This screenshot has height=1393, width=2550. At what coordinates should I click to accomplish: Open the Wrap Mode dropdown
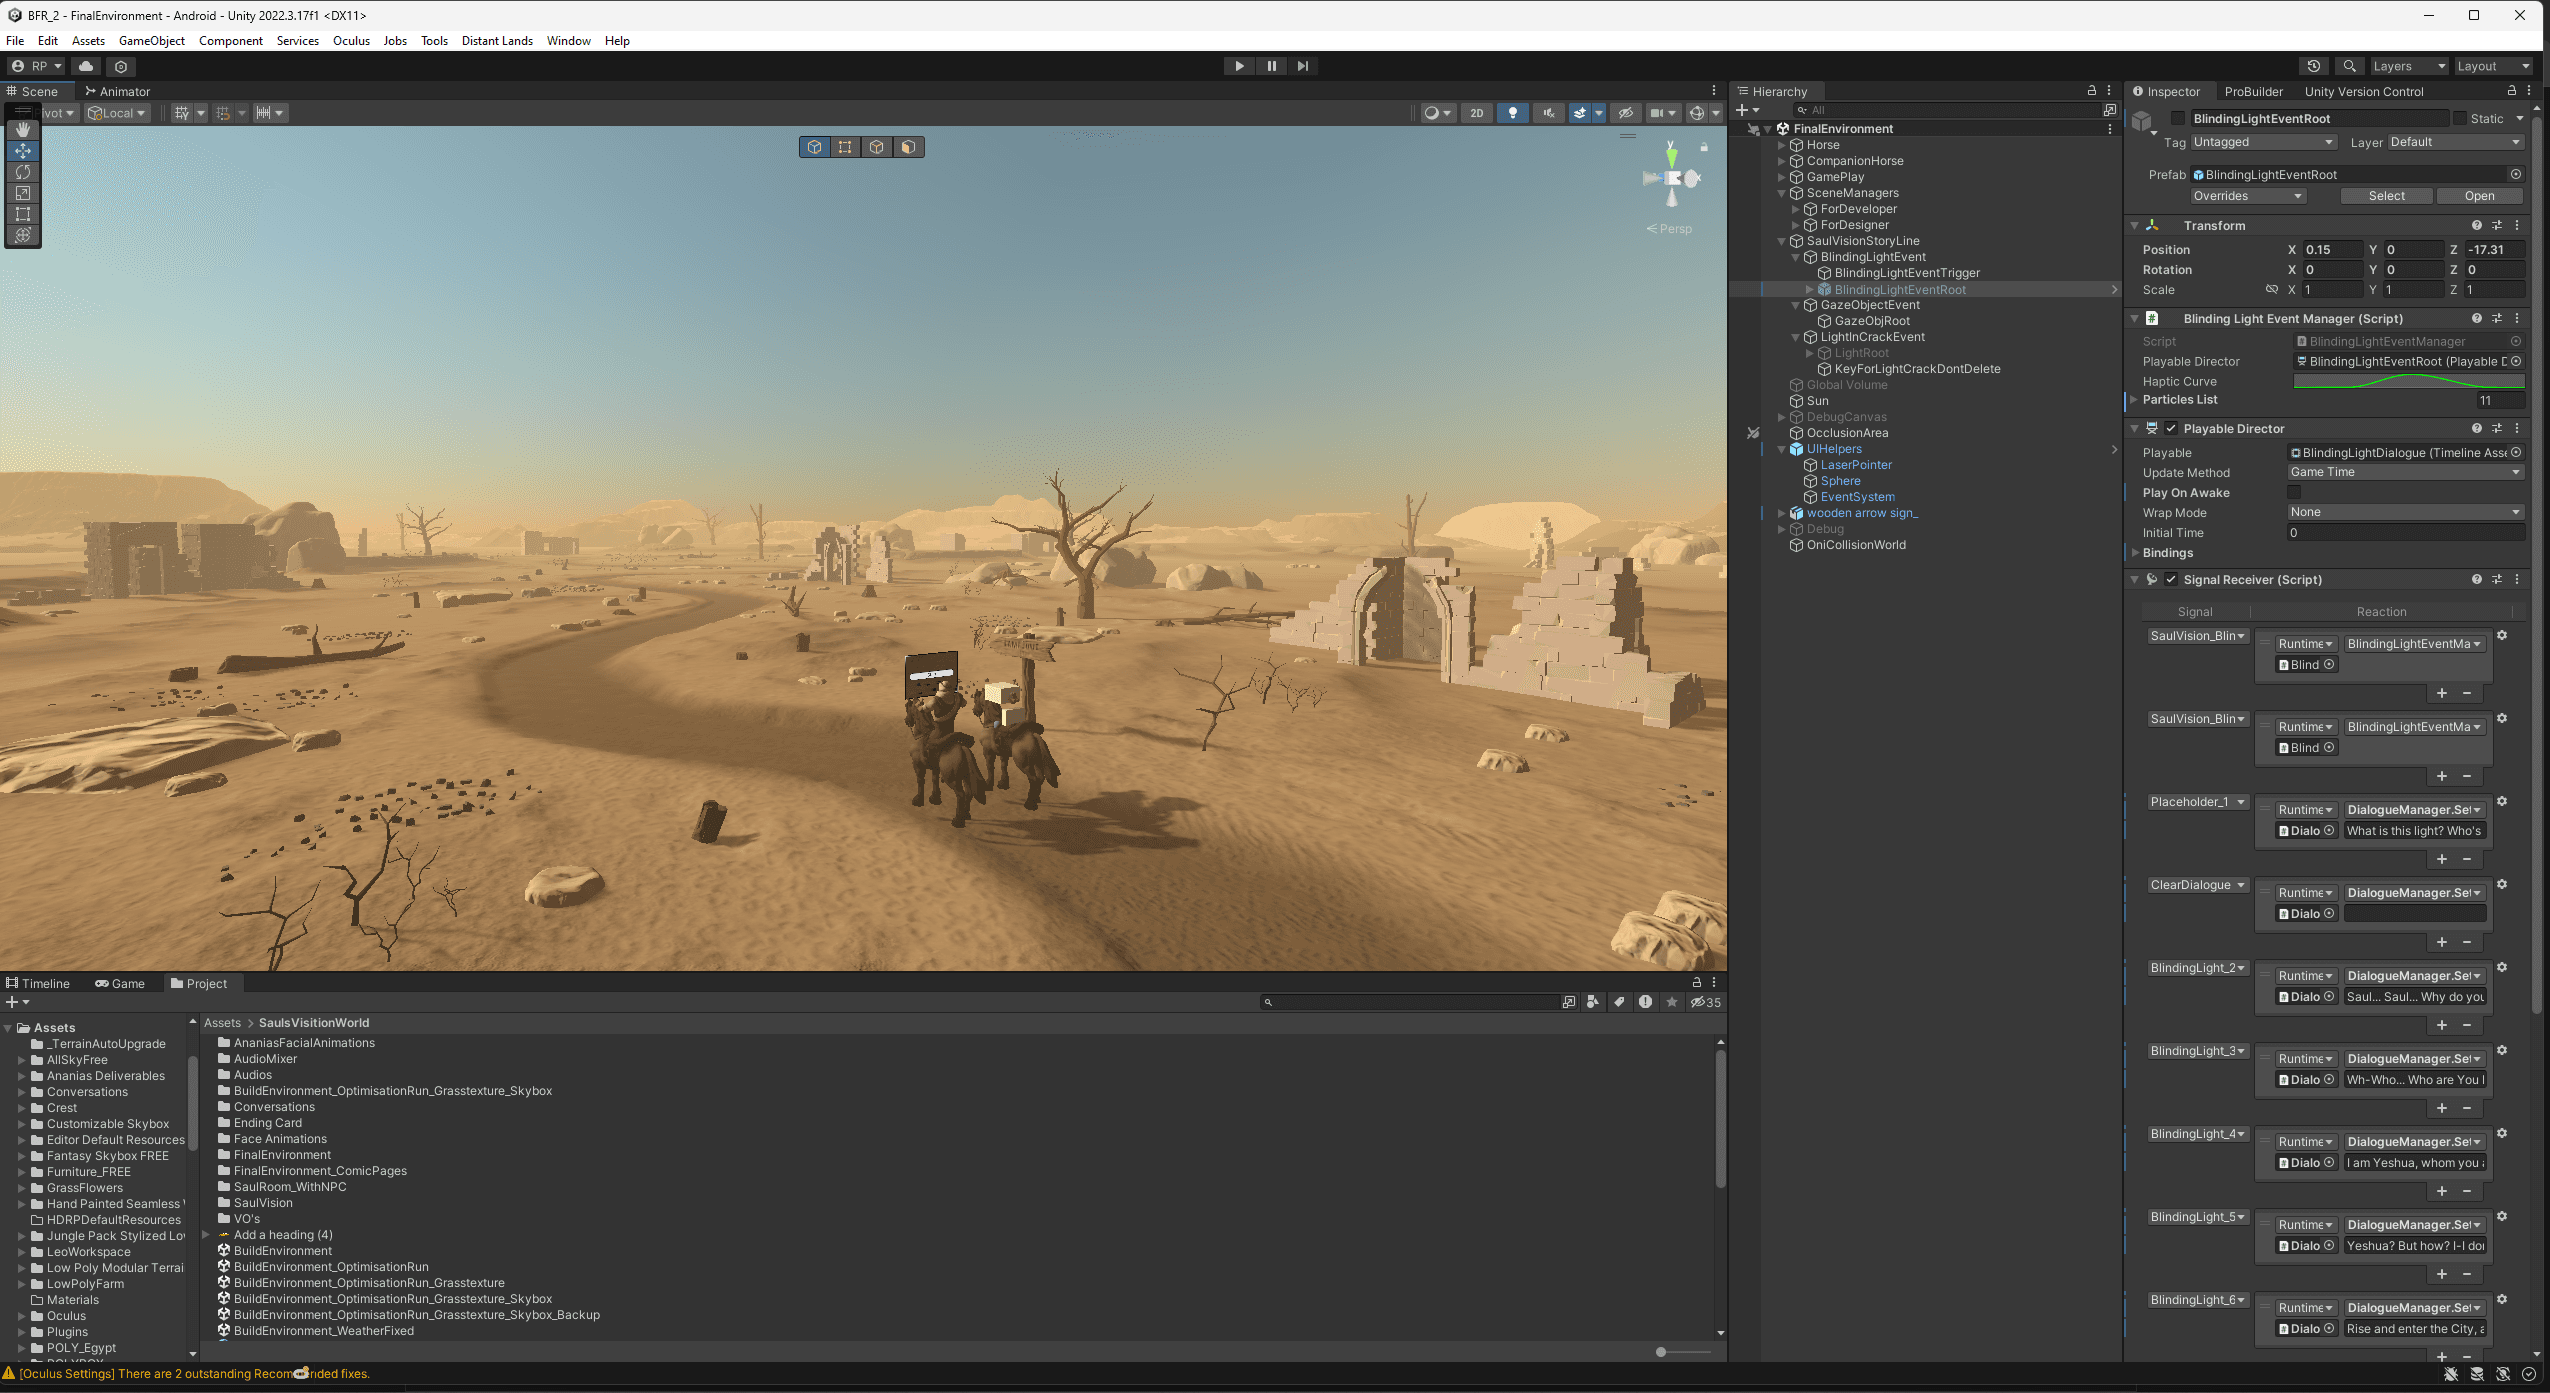pyautogui.click(x=2404, y=512)
